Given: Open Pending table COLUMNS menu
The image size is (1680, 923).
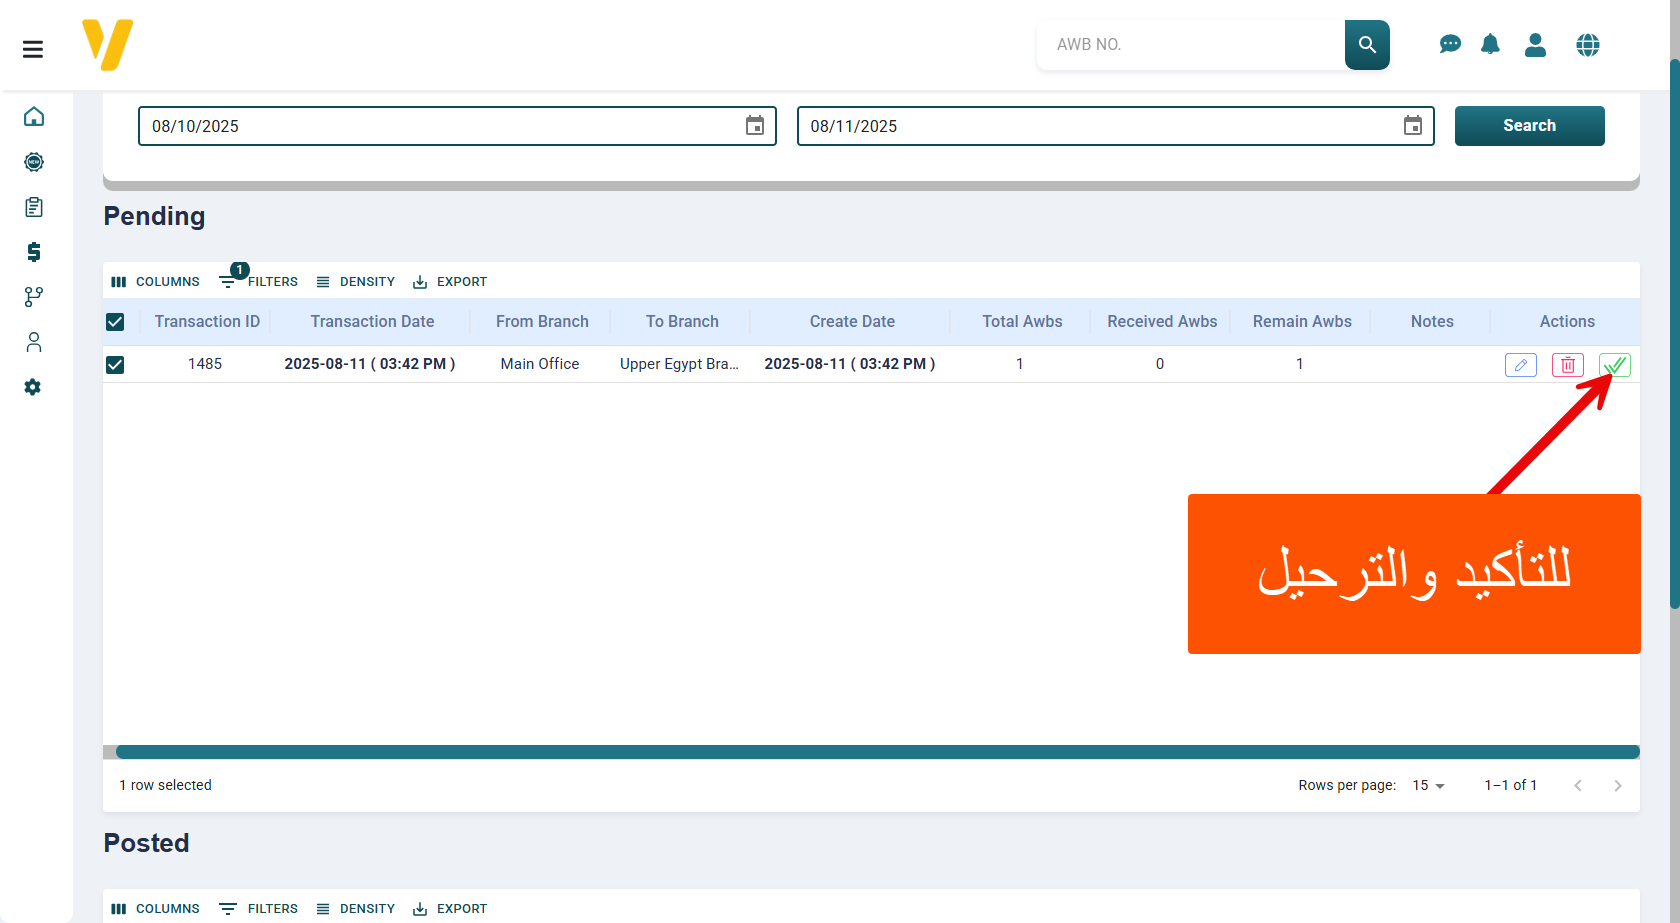Looking at the screenshot, I should click(156, 282).
